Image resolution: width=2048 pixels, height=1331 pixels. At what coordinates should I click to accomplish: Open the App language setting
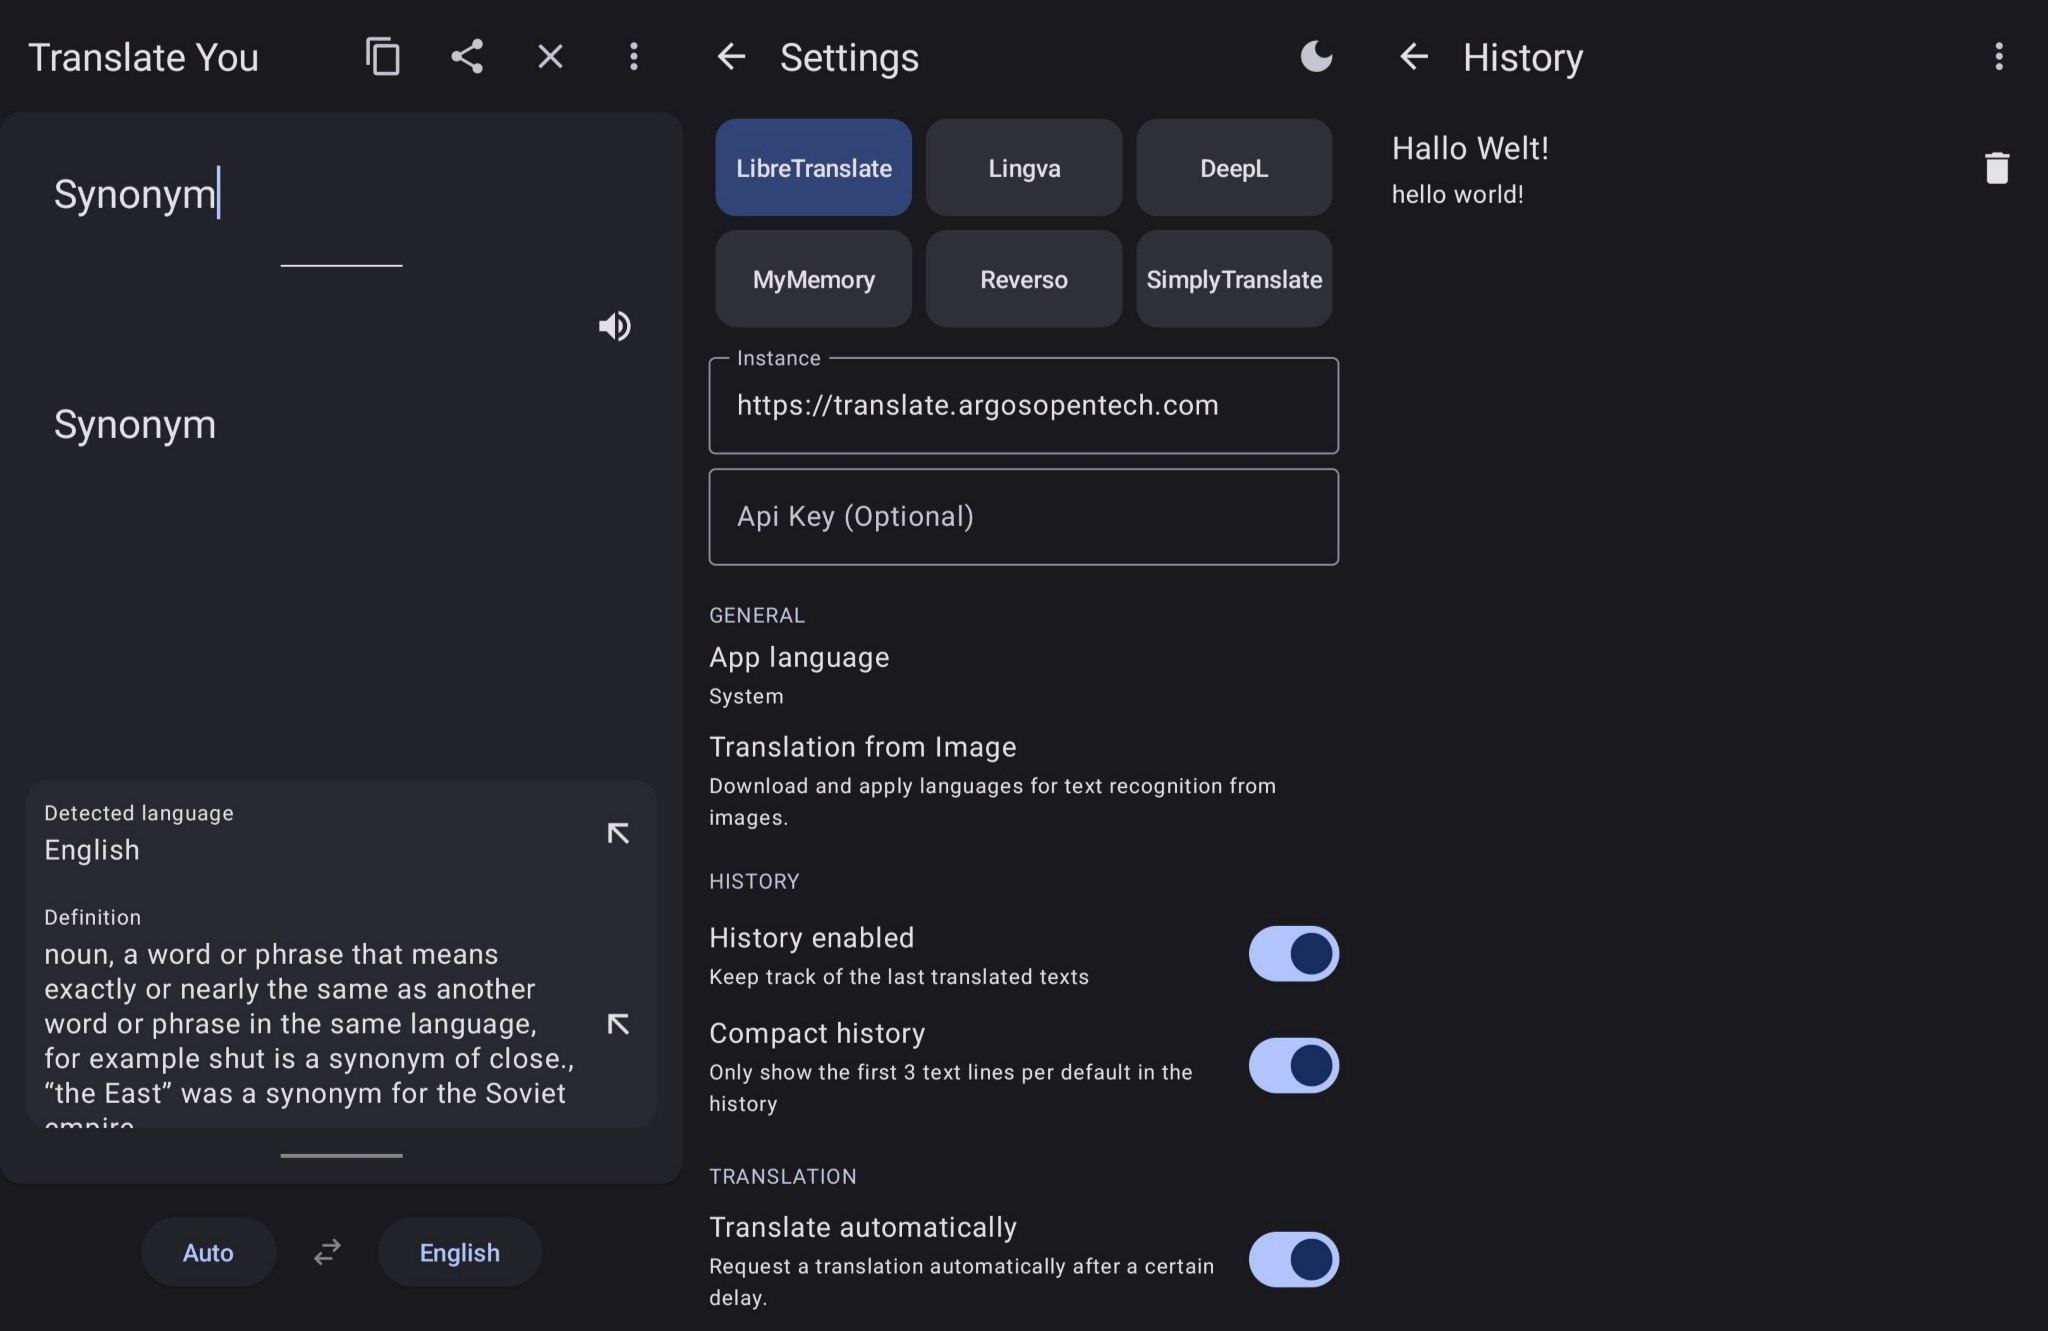click(x=1023, y=675)
